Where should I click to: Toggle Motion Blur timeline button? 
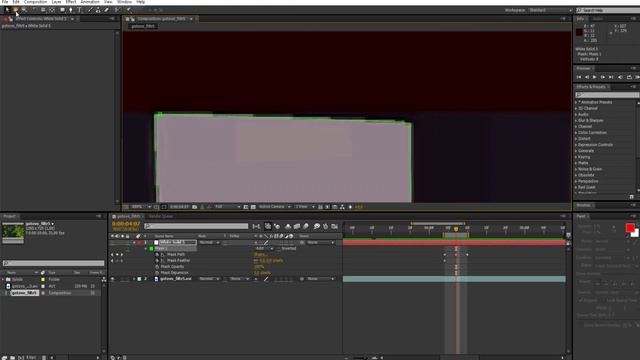(306, 226)
